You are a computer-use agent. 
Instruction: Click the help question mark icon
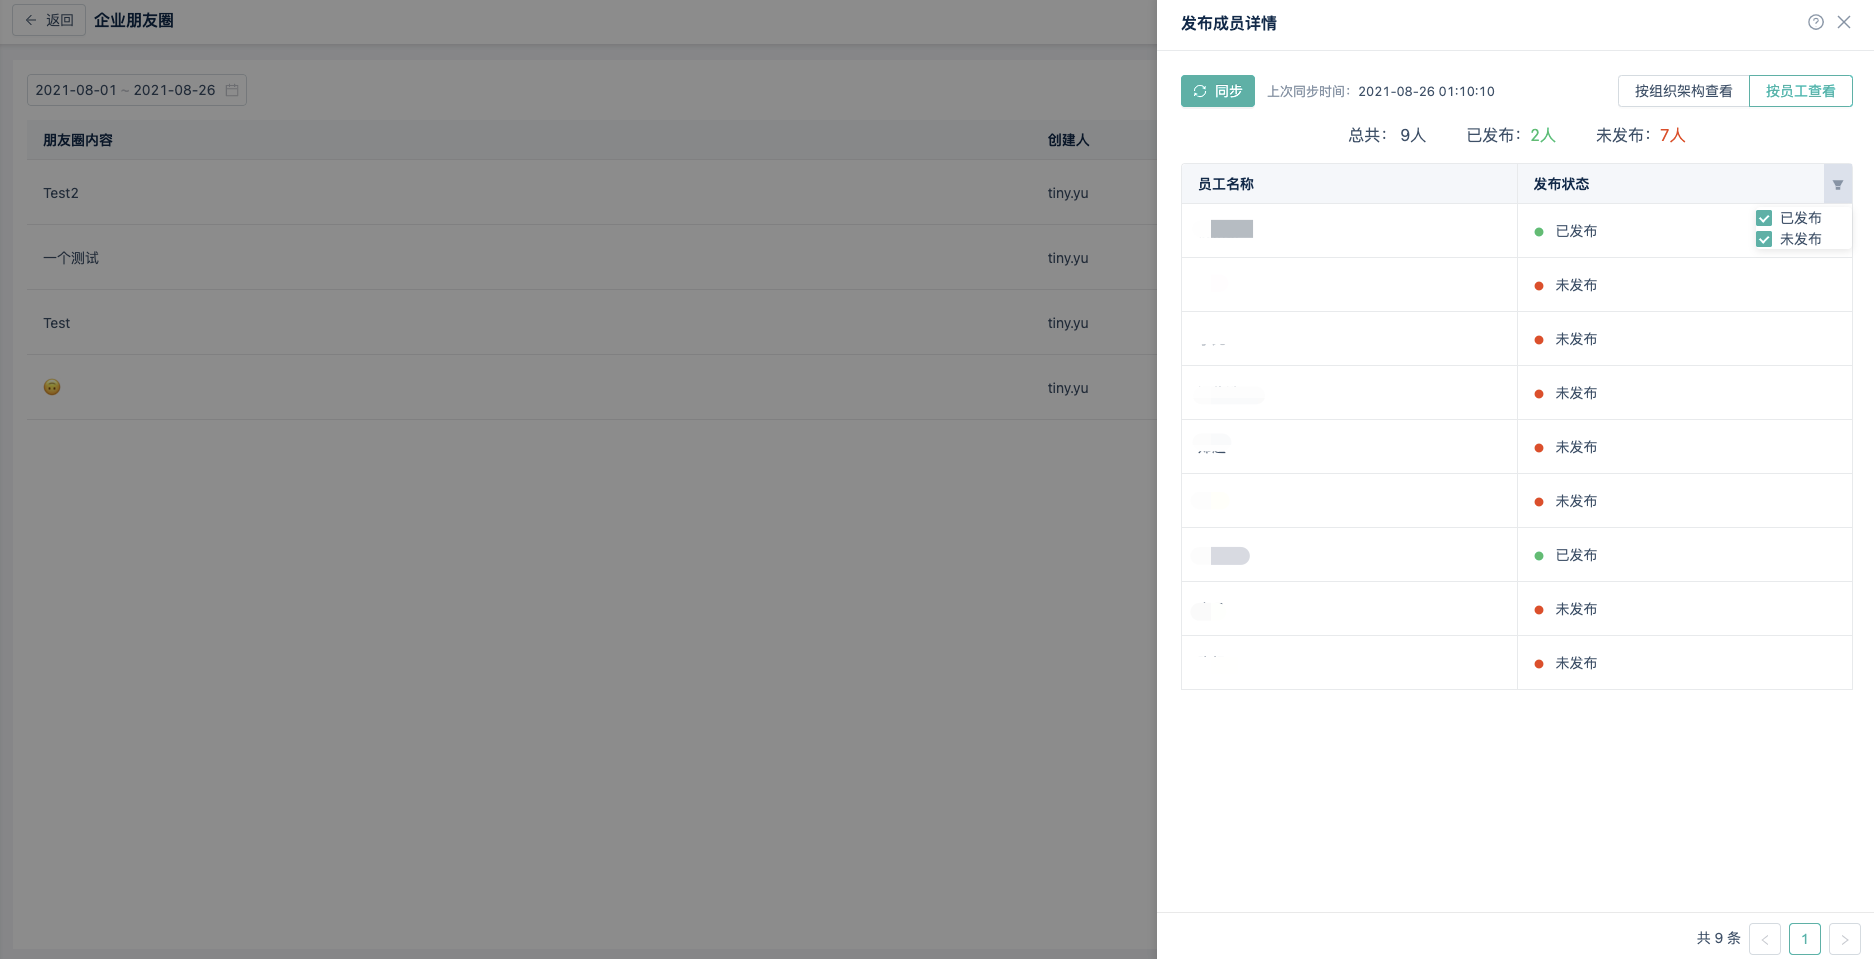[1816, 22]
